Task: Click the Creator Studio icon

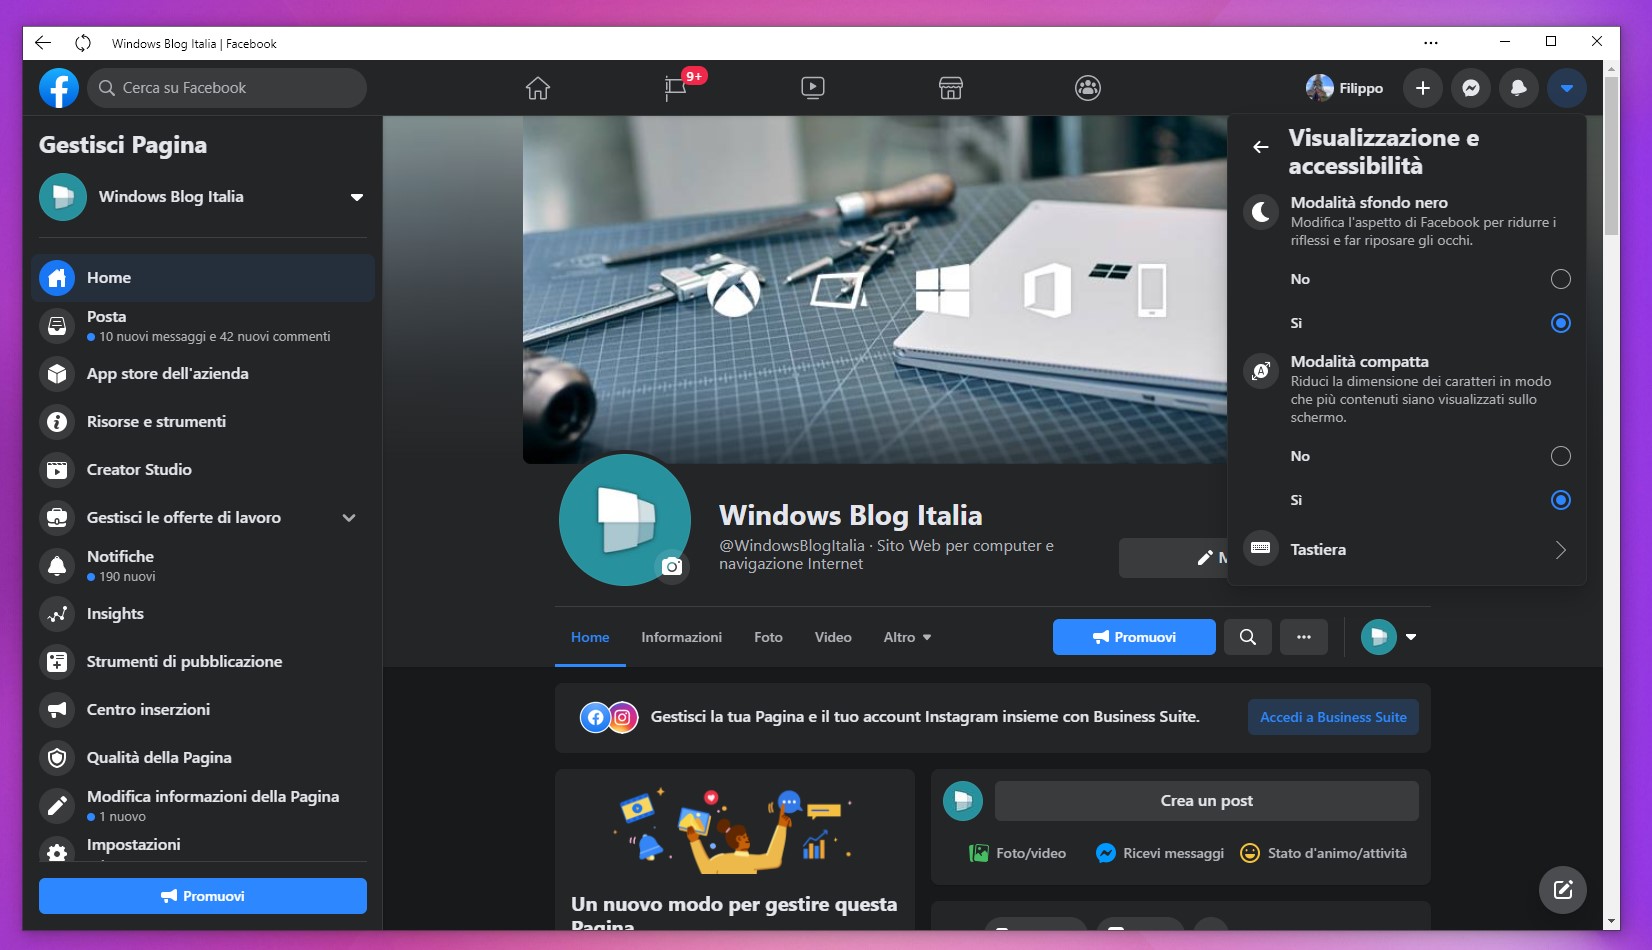Action: point(57,470)
